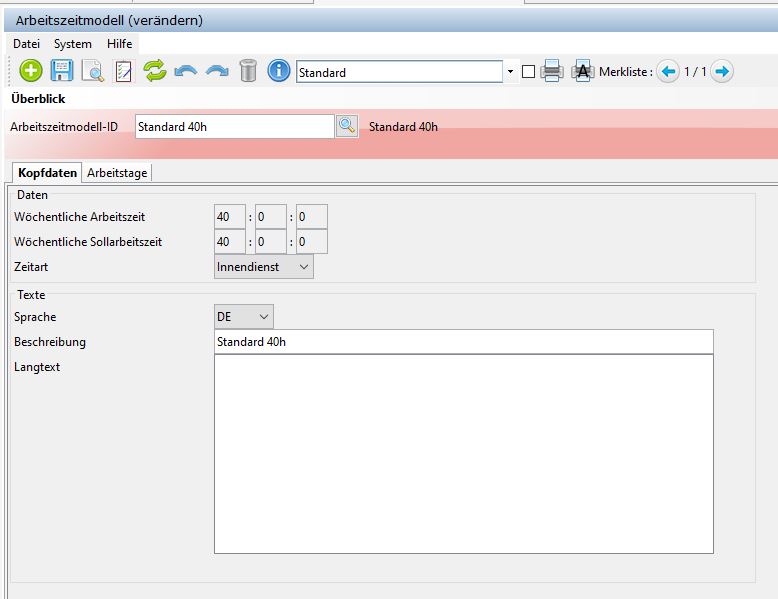Open the Sprache DE dropdown

click(x=244, y=317)
